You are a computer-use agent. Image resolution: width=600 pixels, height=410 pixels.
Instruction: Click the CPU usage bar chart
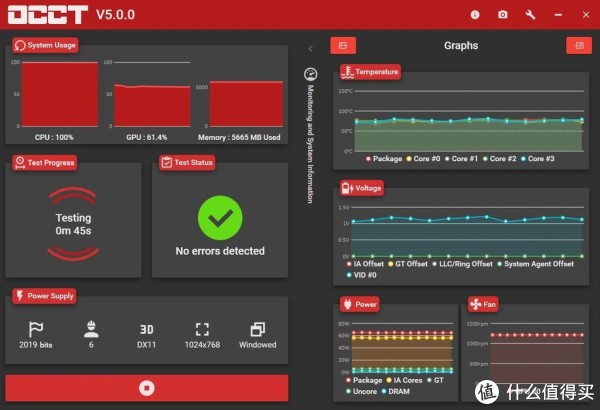pyautogui.click(x=60, y=94)
